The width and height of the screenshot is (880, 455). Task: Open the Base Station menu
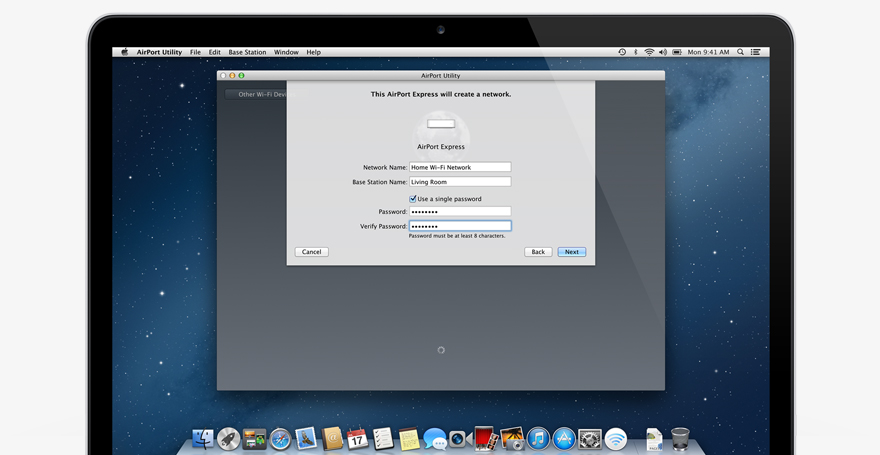tap(247, 52)
